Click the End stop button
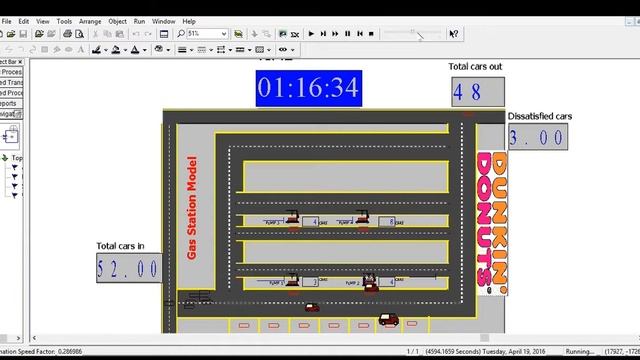 point(371,34)
